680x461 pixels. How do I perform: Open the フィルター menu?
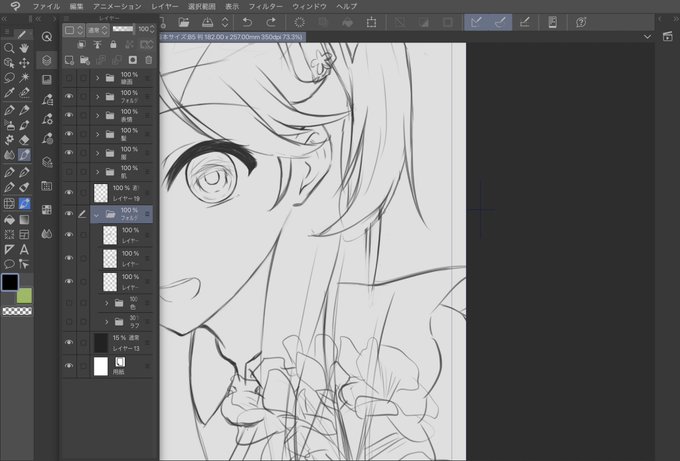click(x=265, y=7)
